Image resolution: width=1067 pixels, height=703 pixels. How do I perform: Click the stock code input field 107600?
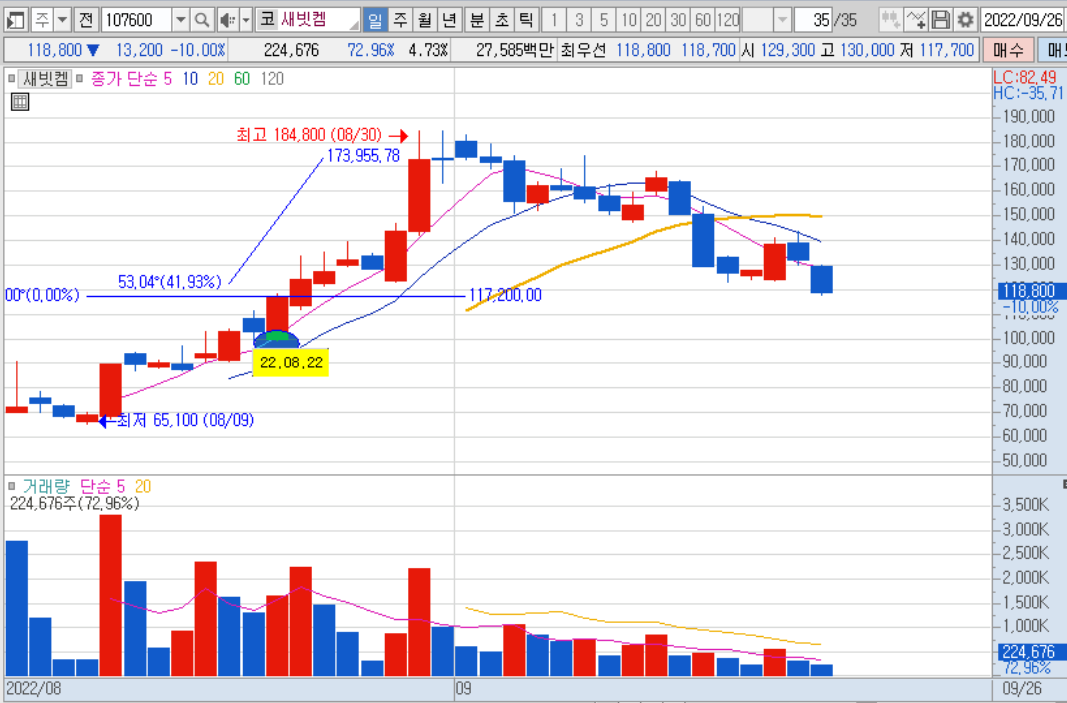click(x=137, y=20)
